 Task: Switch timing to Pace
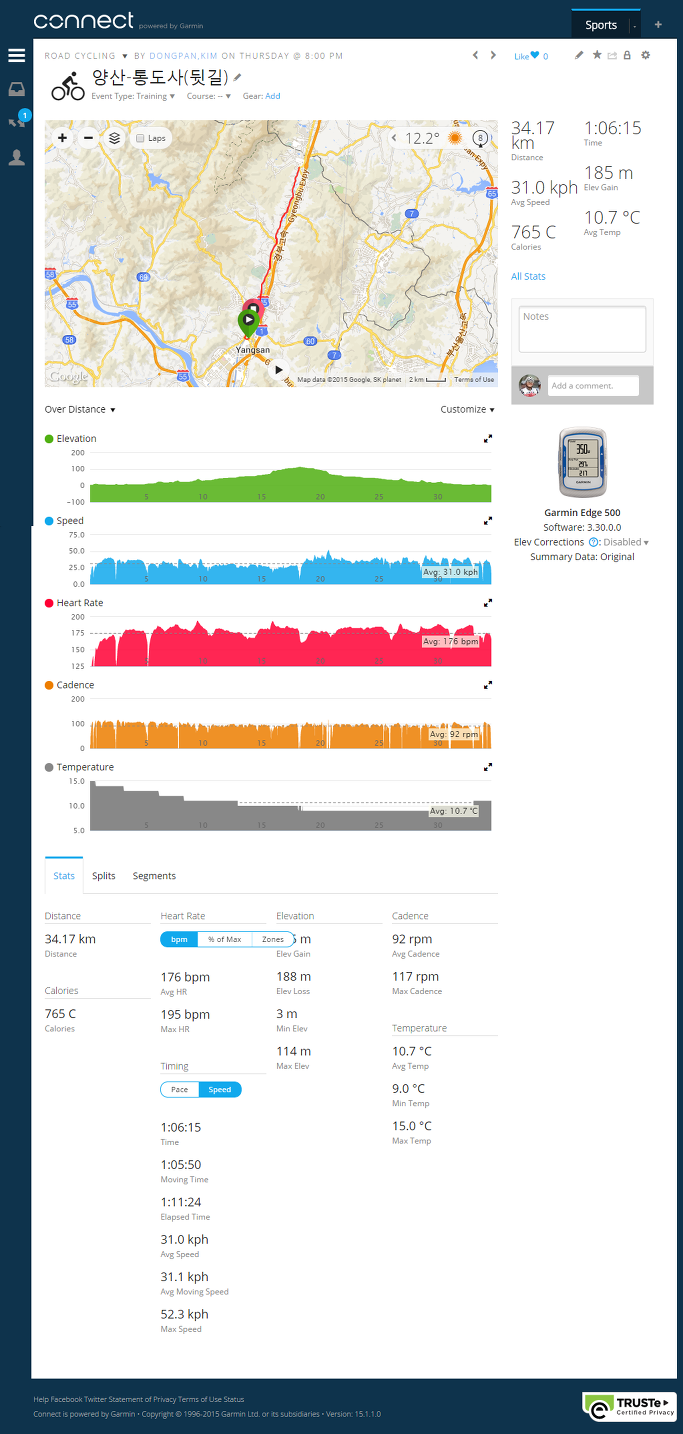(180, 1089)
